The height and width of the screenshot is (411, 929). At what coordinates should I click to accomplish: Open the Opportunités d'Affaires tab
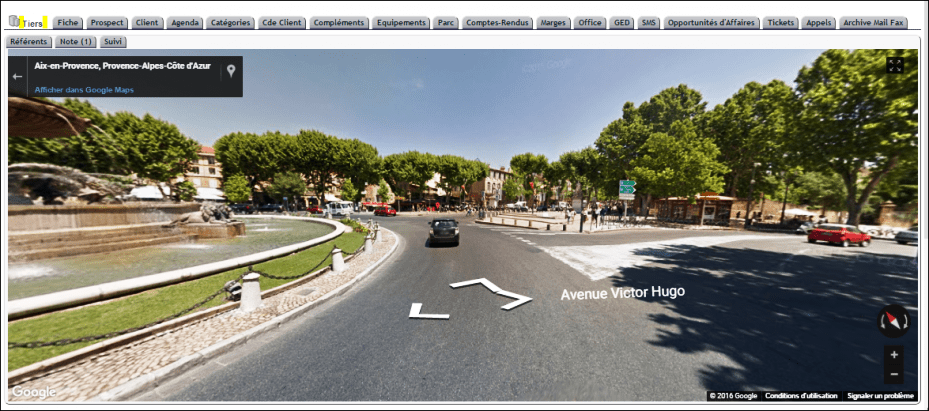click(x=711, y=23)
